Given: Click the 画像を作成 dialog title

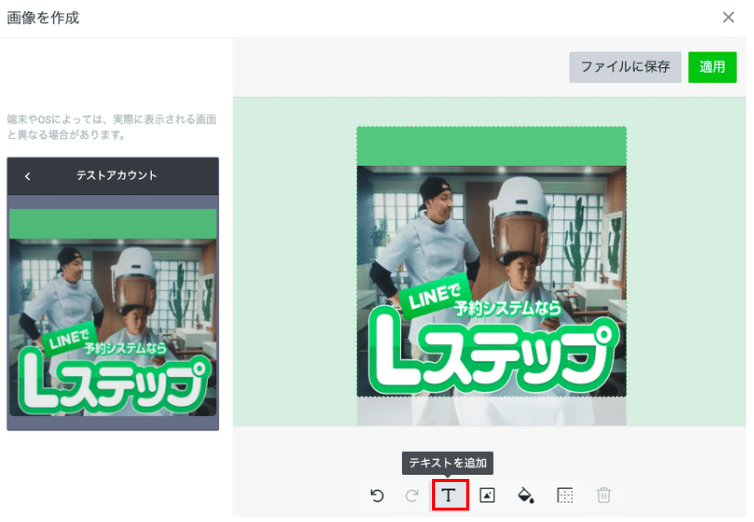Looking at the screenshot, I should 43,18.
